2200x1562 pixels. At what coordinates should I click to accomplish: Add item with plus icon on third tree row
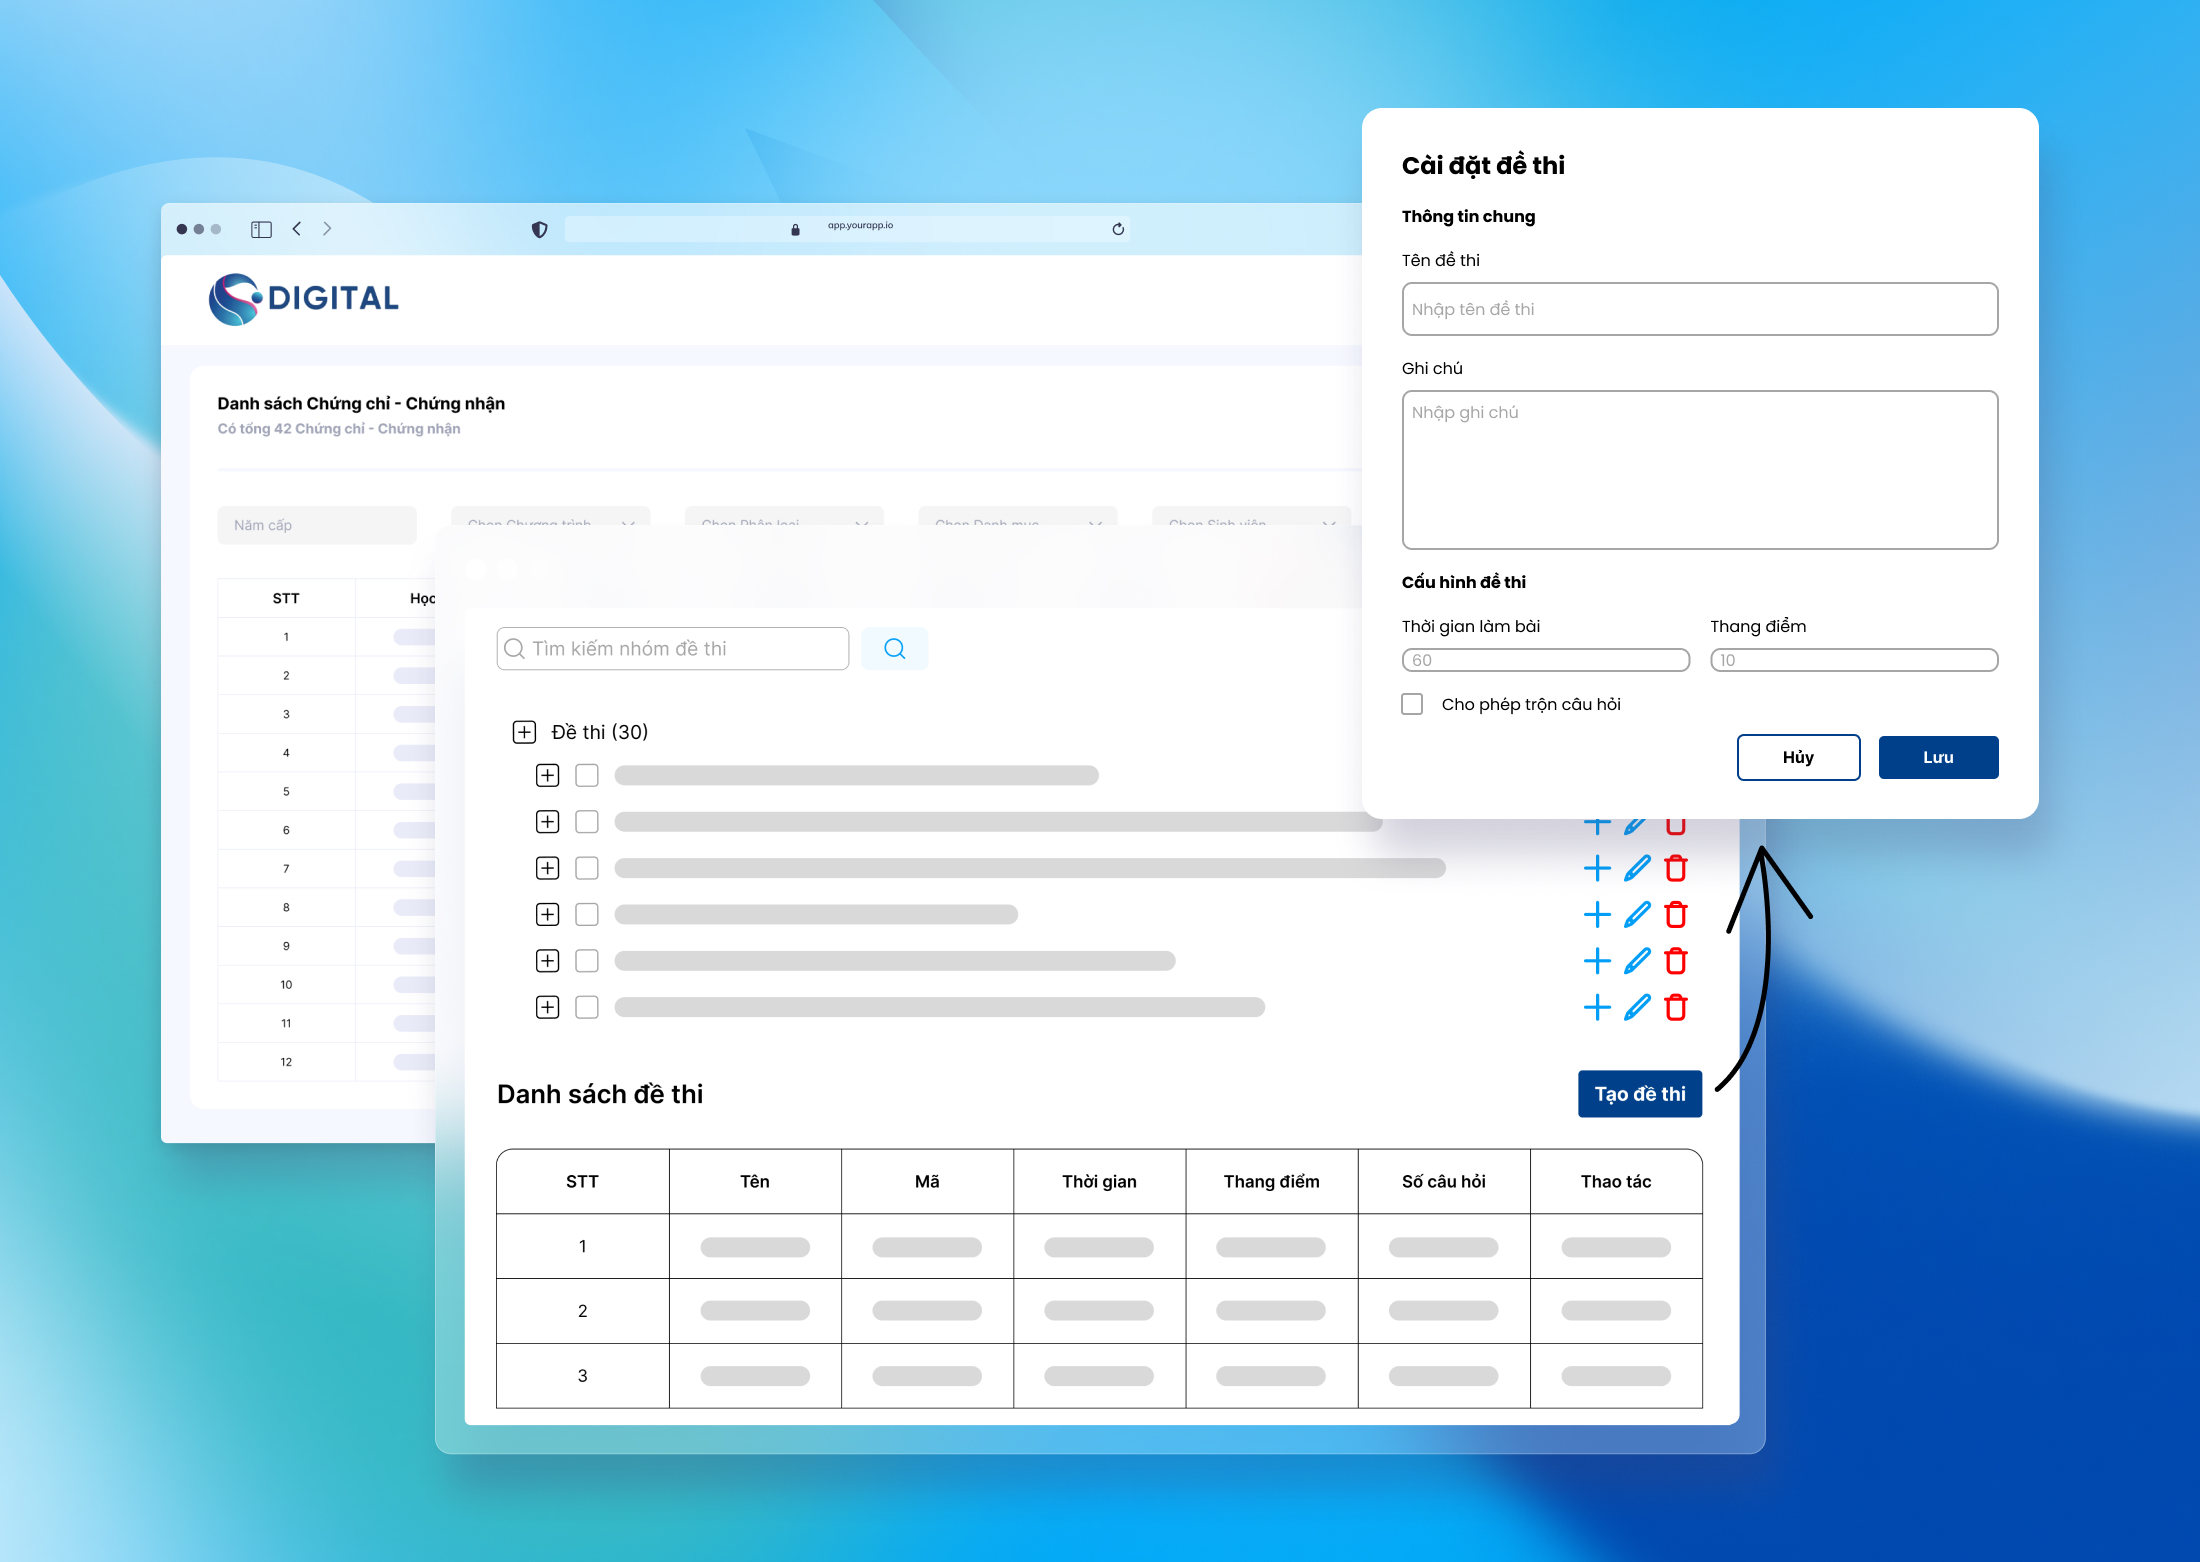click(1597, 868)
